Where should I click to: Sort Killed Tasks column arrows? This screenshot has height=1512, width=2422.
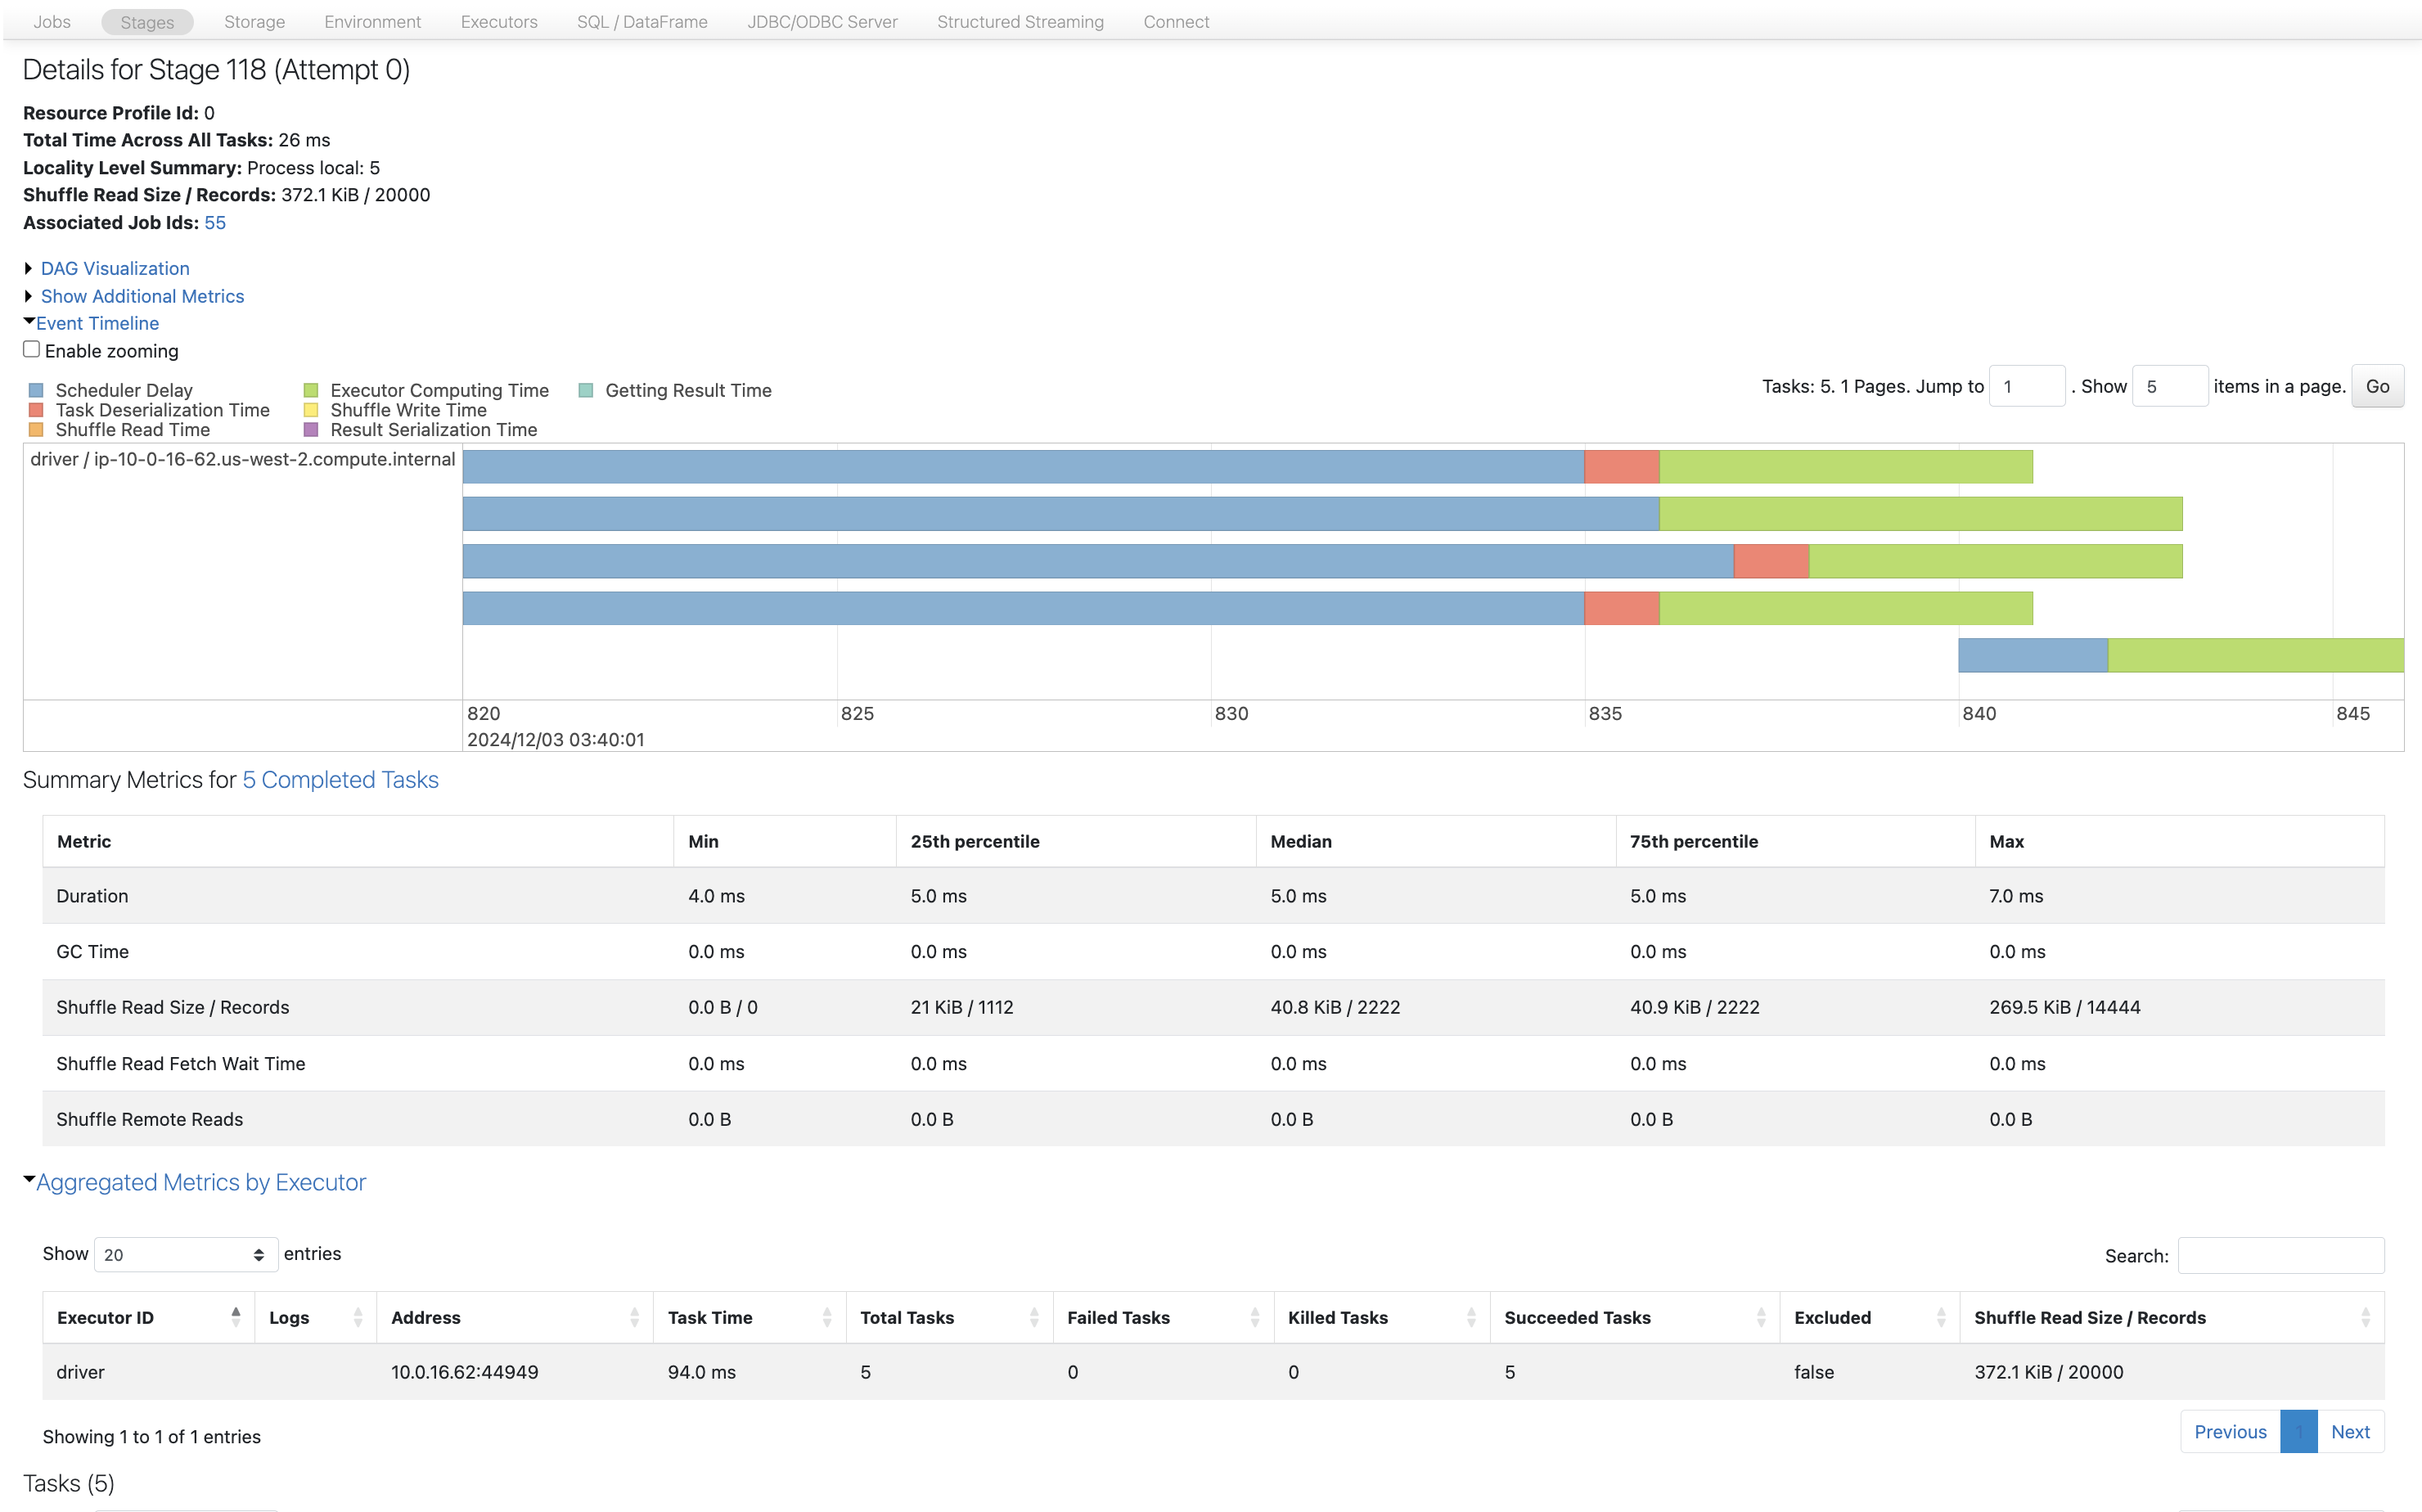click(1471, 1317)
